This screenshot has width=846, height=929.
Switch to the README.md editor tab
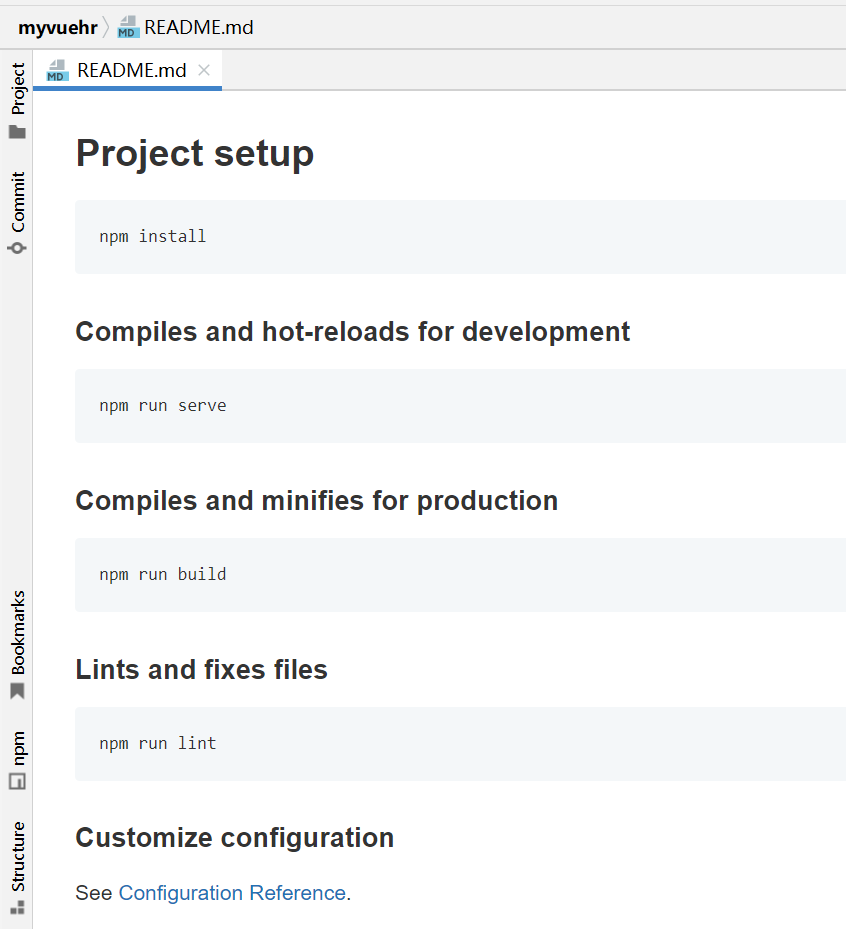pos(127,71)
